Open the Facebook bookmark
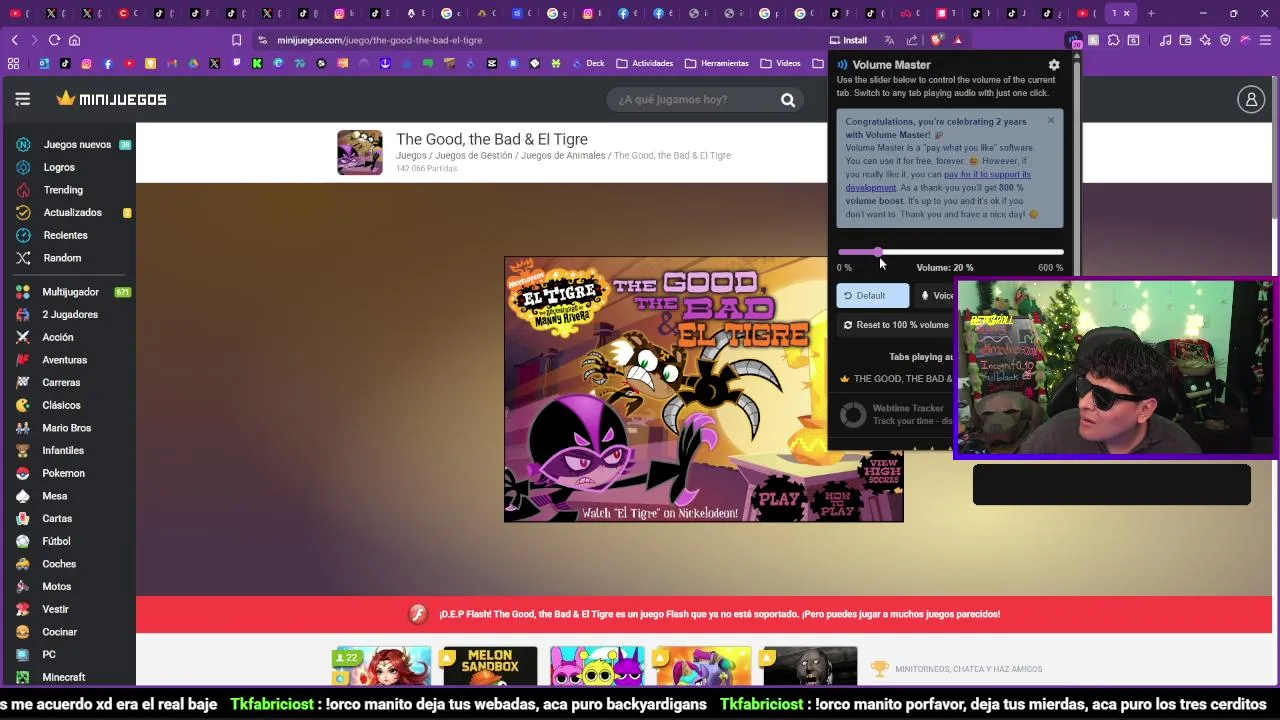This screenshot has width=1280, height=720. pos(108,63)
